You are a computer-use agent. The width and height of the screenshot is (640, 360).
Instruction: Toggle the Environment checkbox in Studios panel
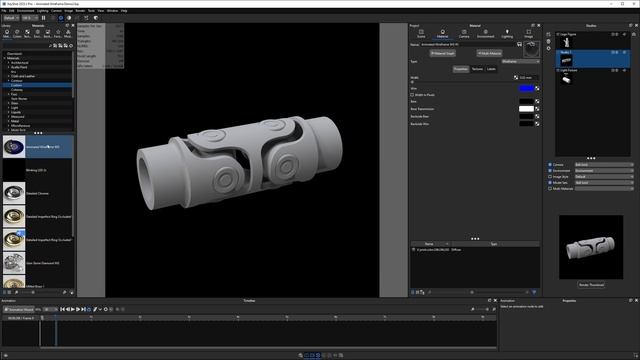[x=550, y=171]
